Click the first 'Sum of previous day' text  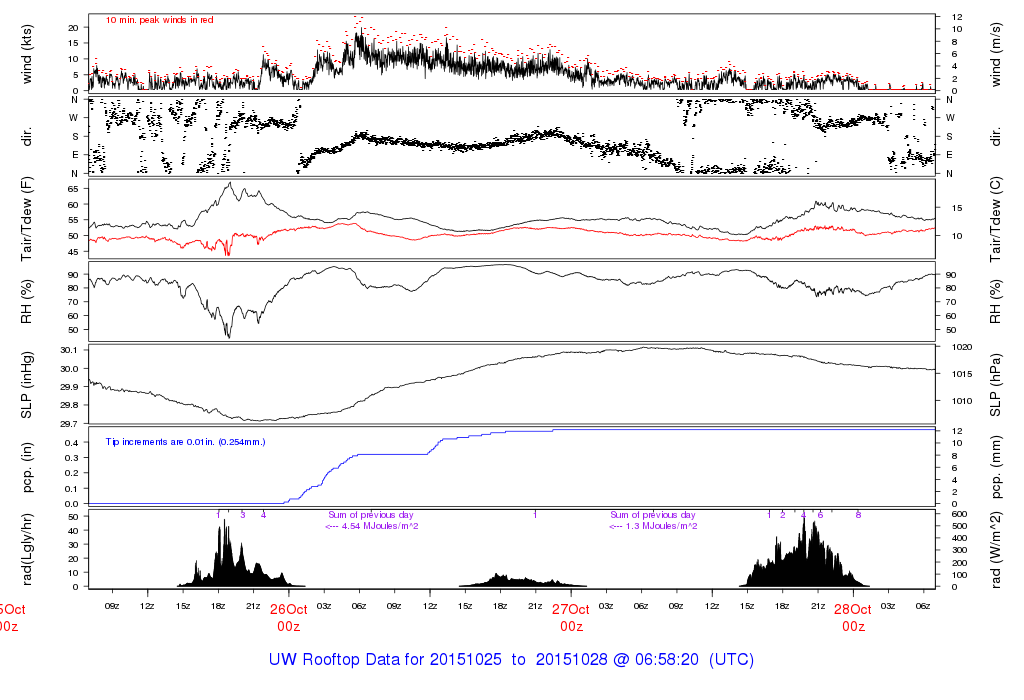pos(370,515)
